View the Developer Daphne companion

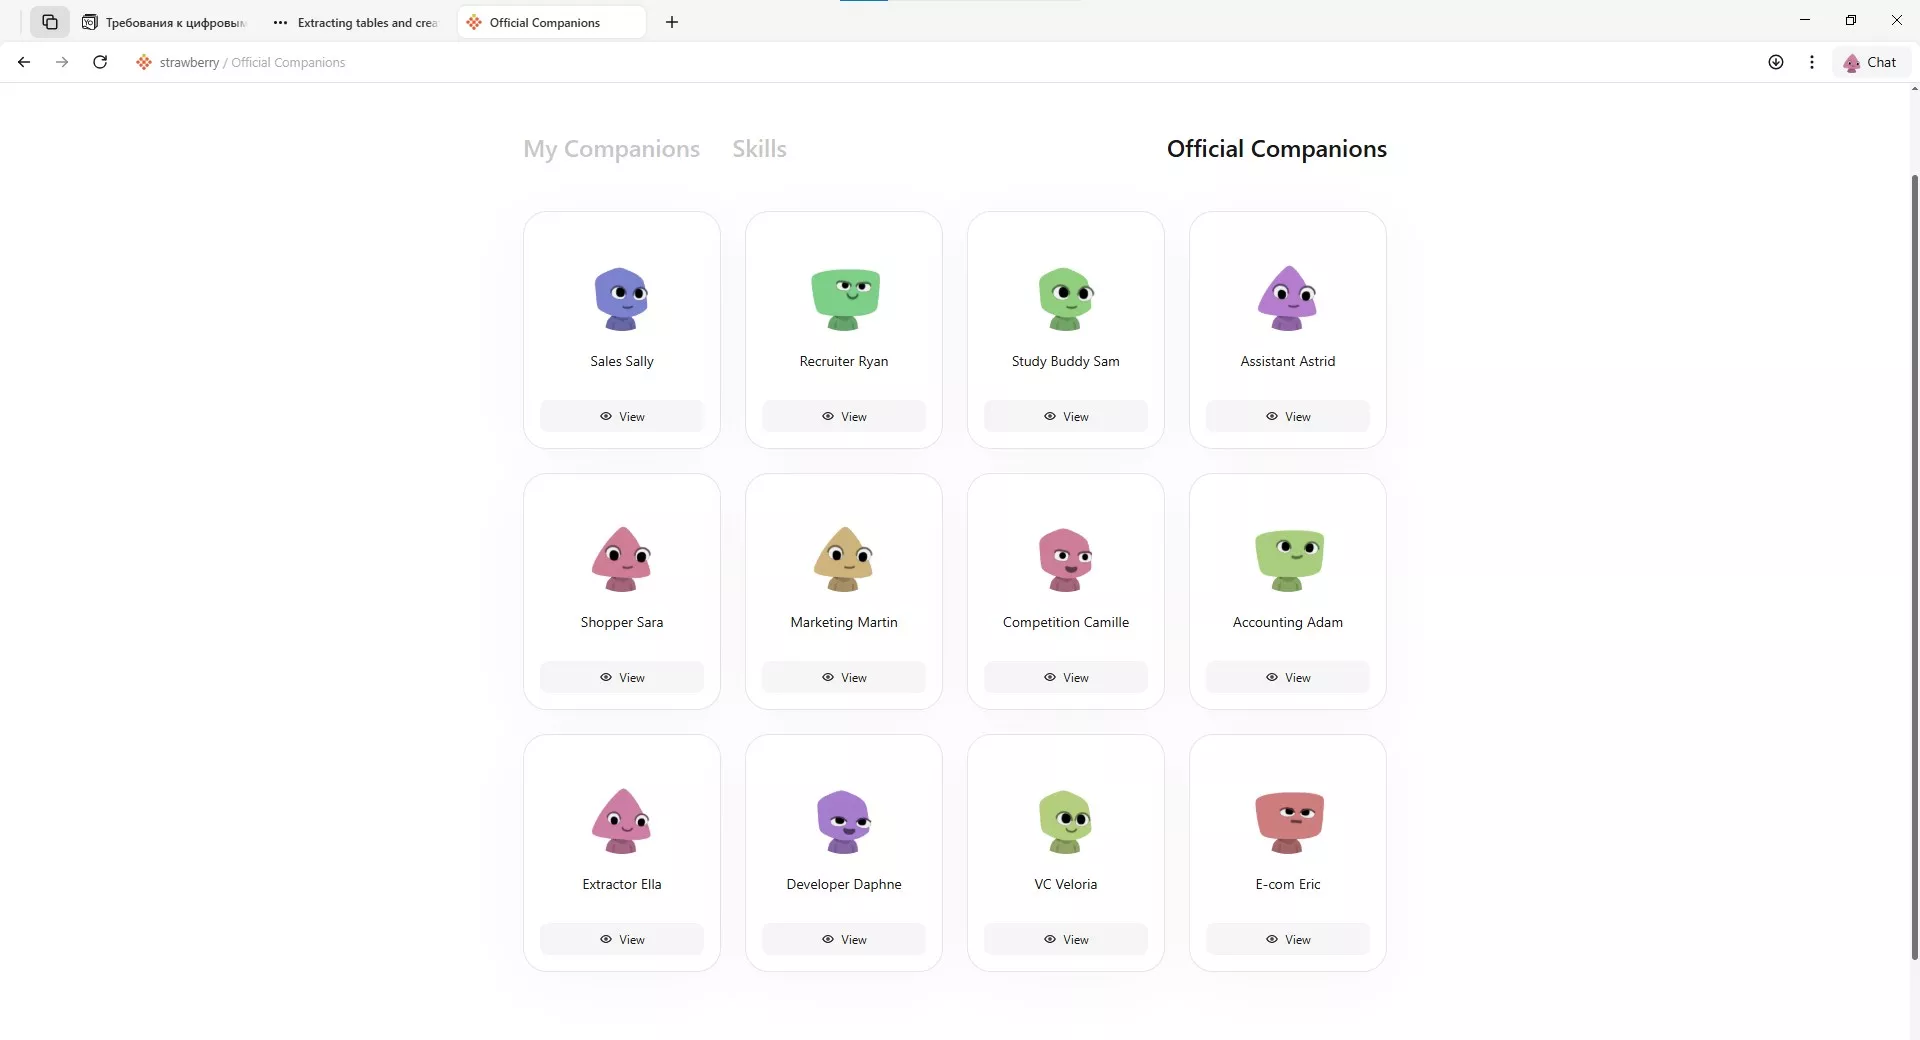[x=844, y=939]
